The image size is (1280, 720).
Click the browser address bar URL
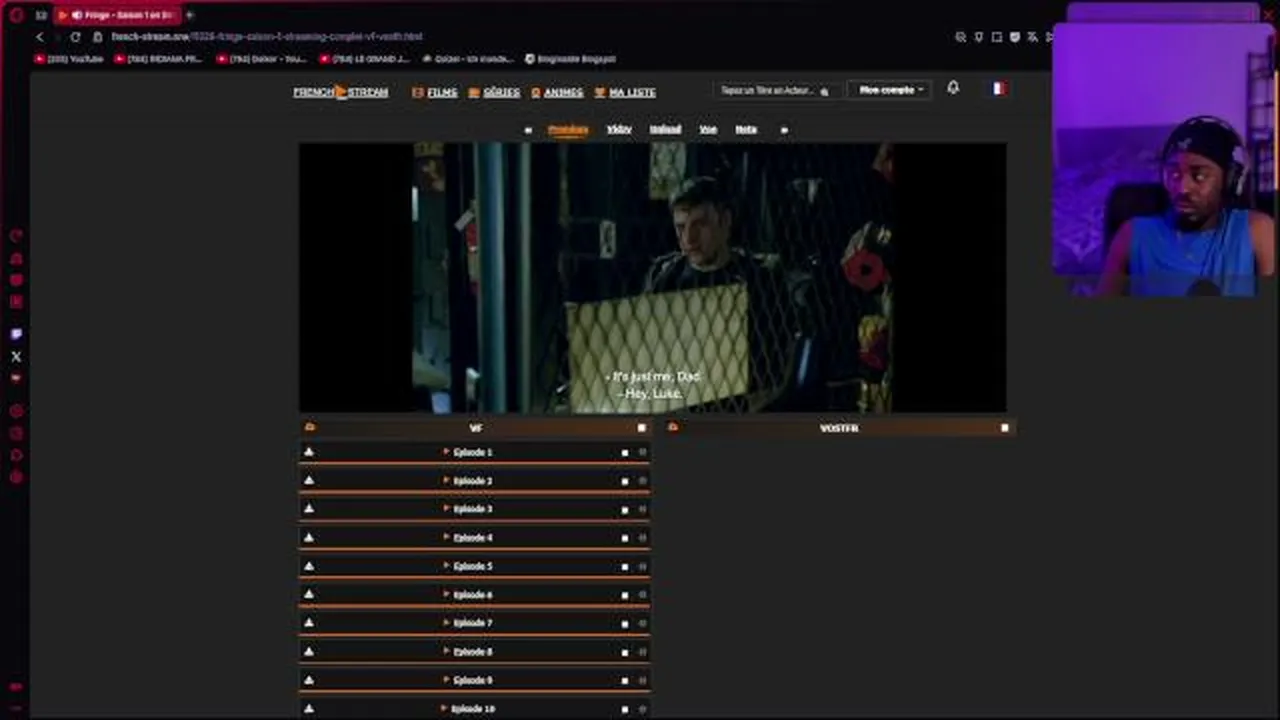point(267,37)
